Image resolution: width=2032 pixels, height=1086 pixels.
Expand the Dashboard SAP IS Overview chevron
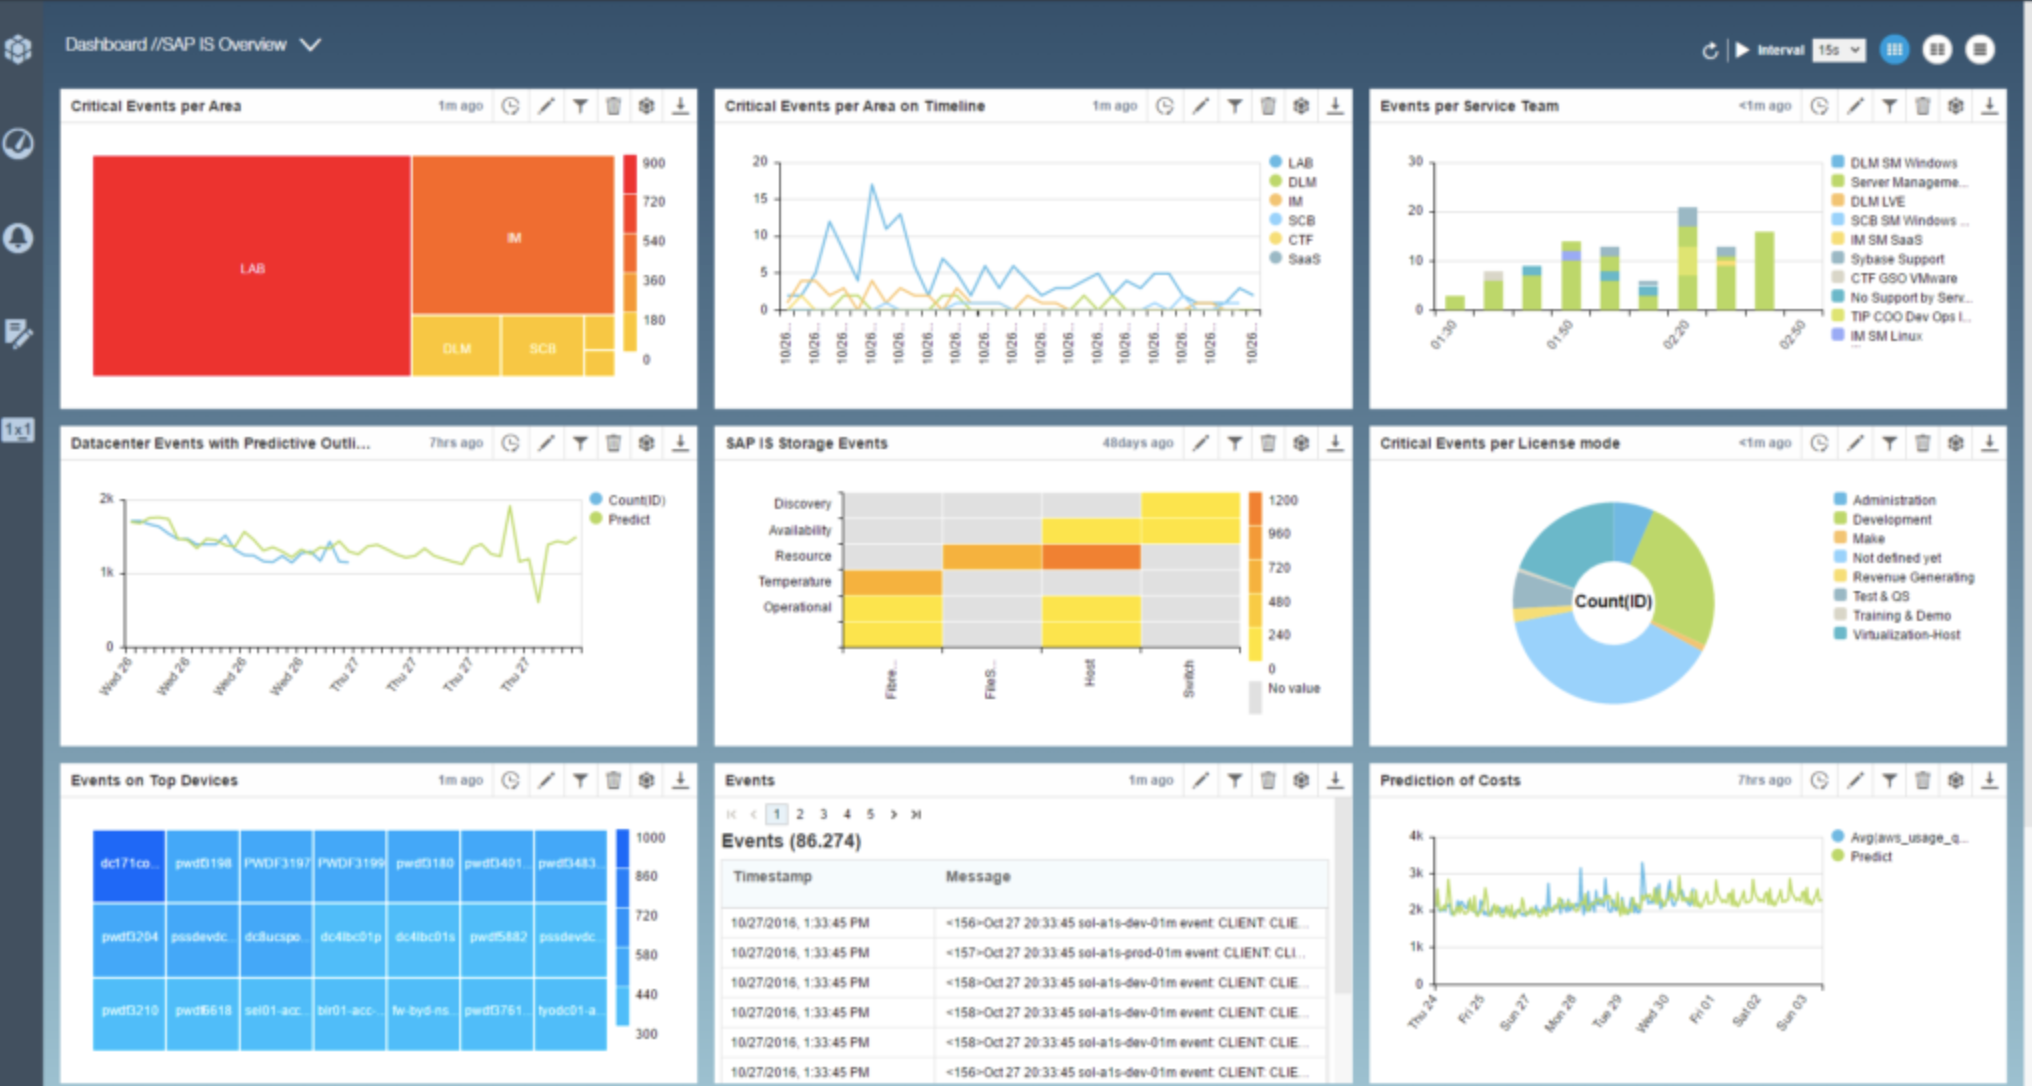click(x=311, y=45)
